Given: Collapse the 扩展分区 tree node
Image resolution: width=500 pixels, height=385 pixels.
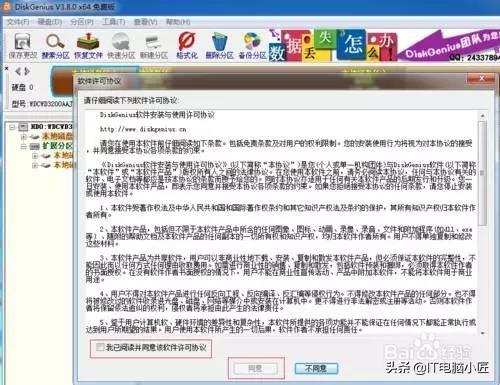Looking at the screenshot, I should (24, 146).
